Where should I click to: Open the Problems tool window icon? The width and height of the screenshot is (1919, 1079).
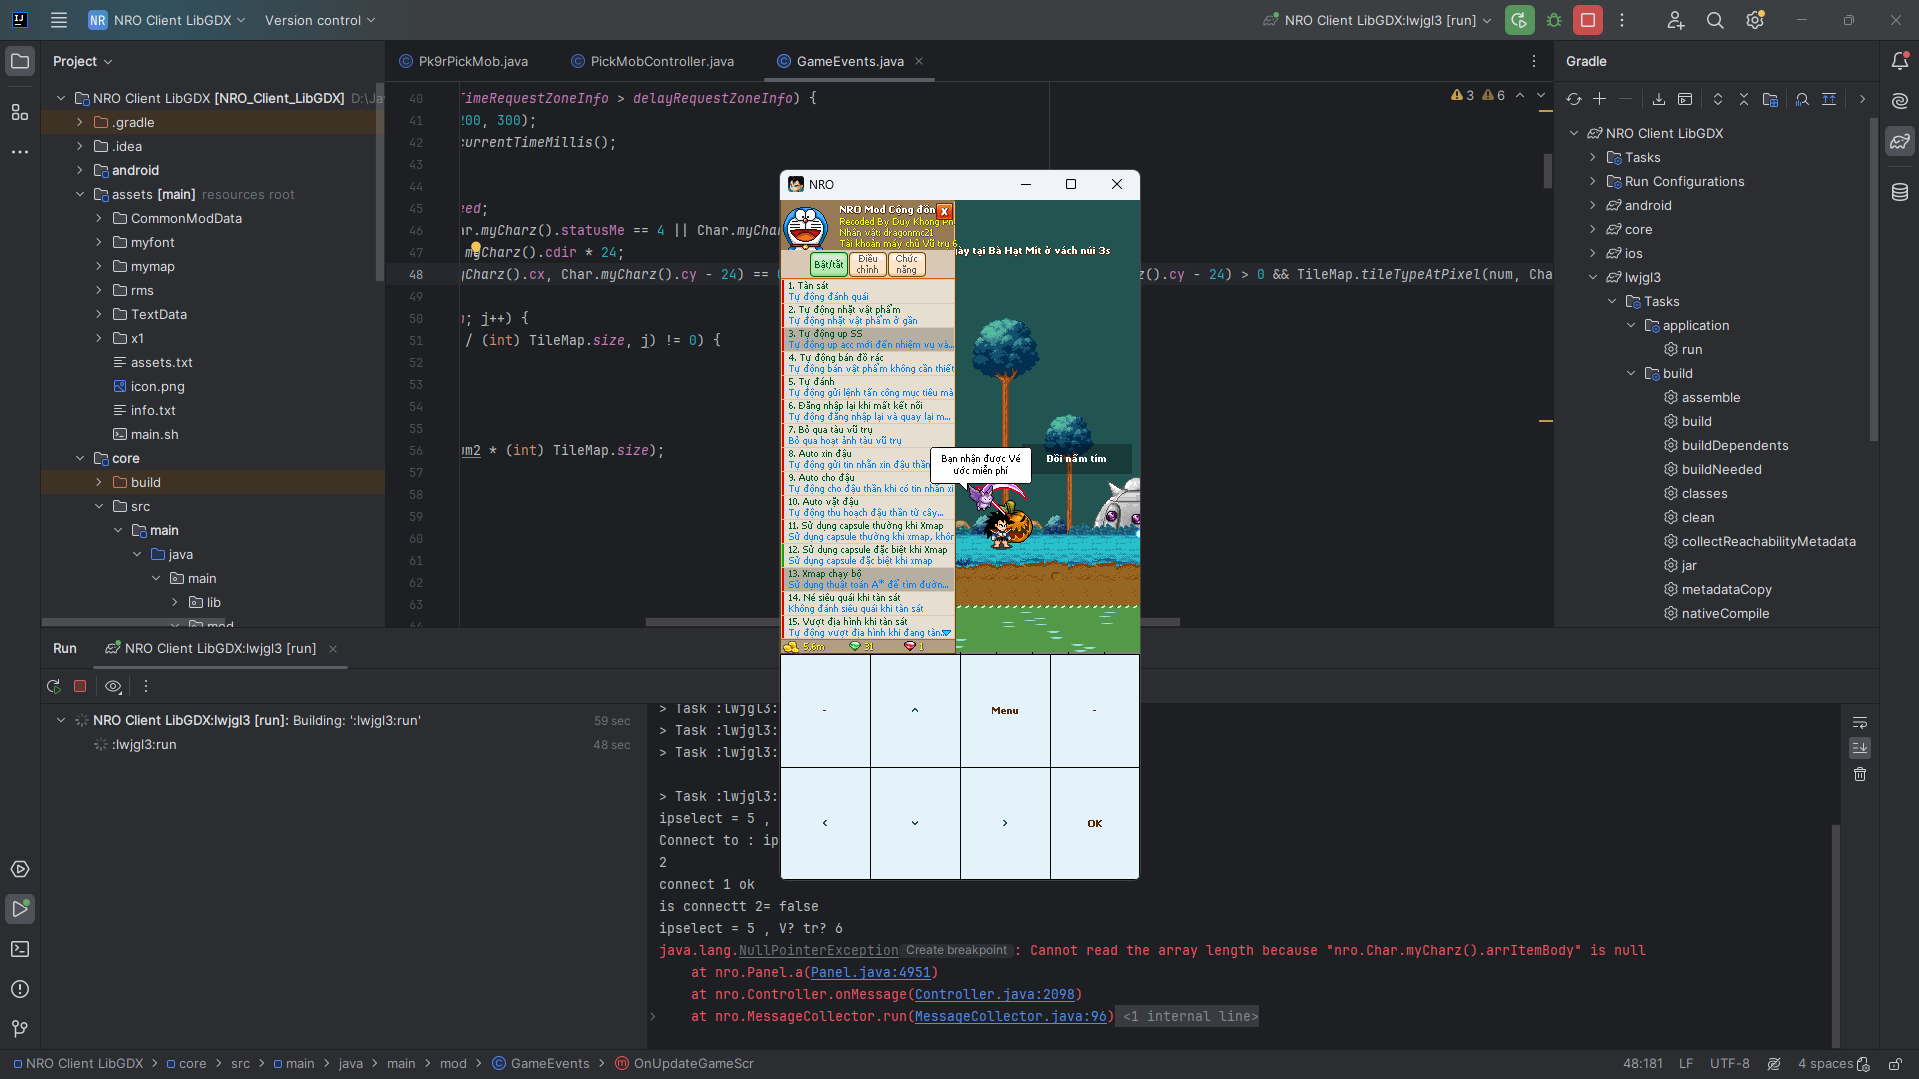point(20,989)
